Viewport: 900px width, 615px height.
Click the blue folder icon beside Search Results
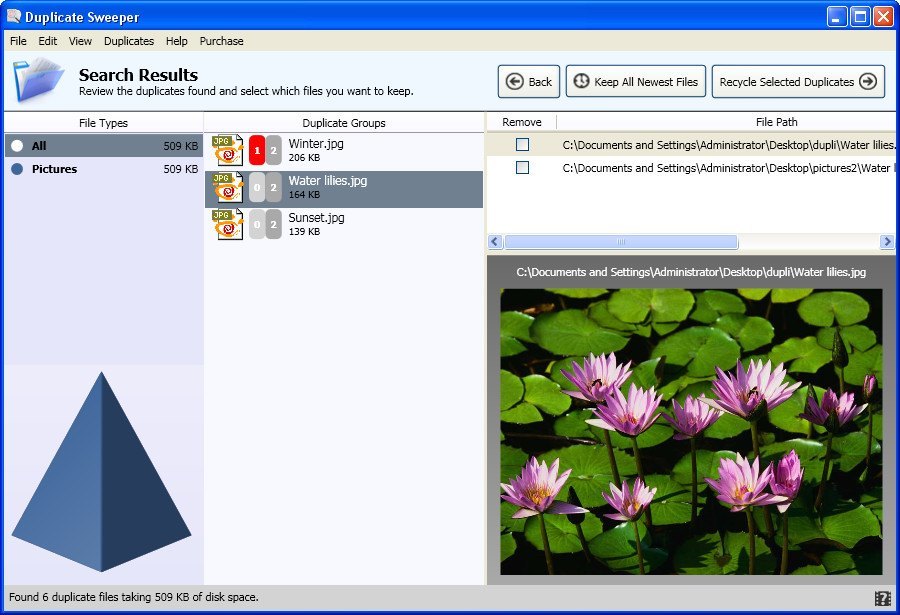(x=38, y=78)
